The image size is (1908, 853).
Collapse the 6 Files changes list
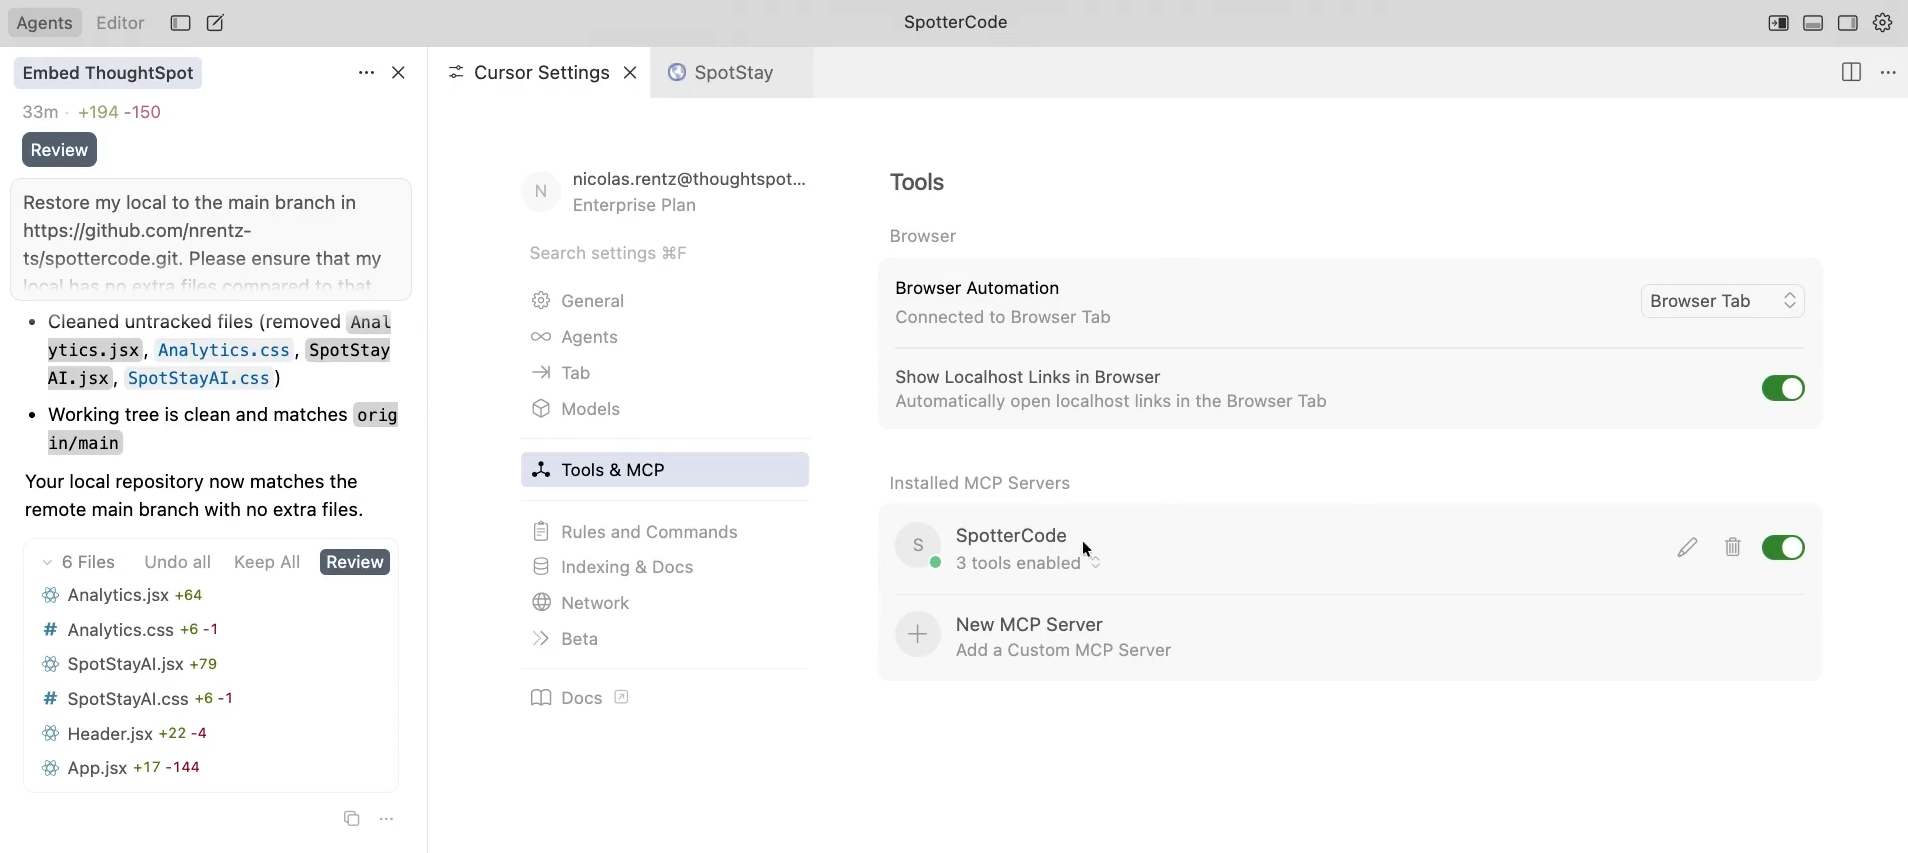[47, 563]
